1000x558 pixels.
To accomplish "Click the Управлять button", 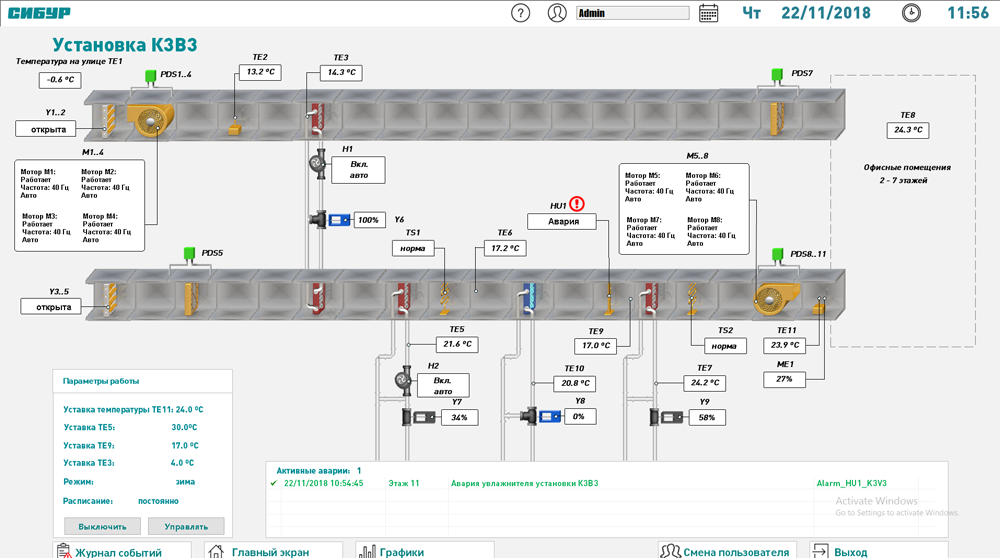I will click(186, 527).
